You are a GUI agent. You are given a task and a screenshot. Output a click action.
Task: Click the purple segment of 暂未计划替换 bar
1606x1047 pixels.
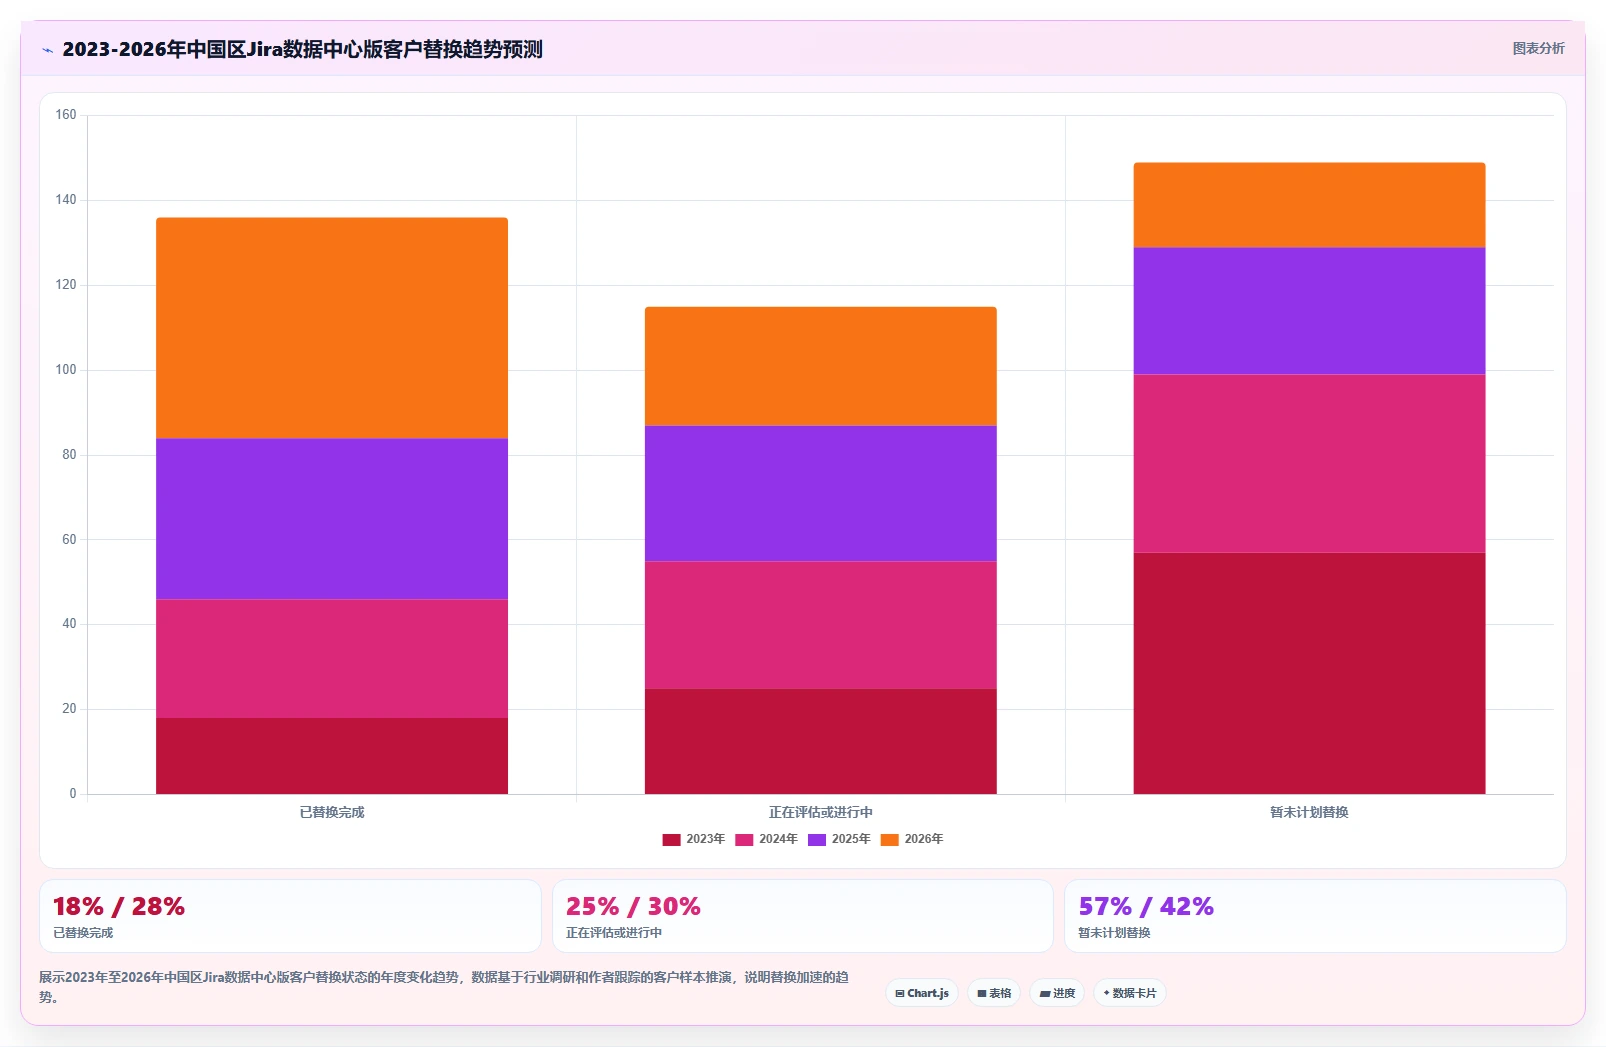click(1310, 311)
